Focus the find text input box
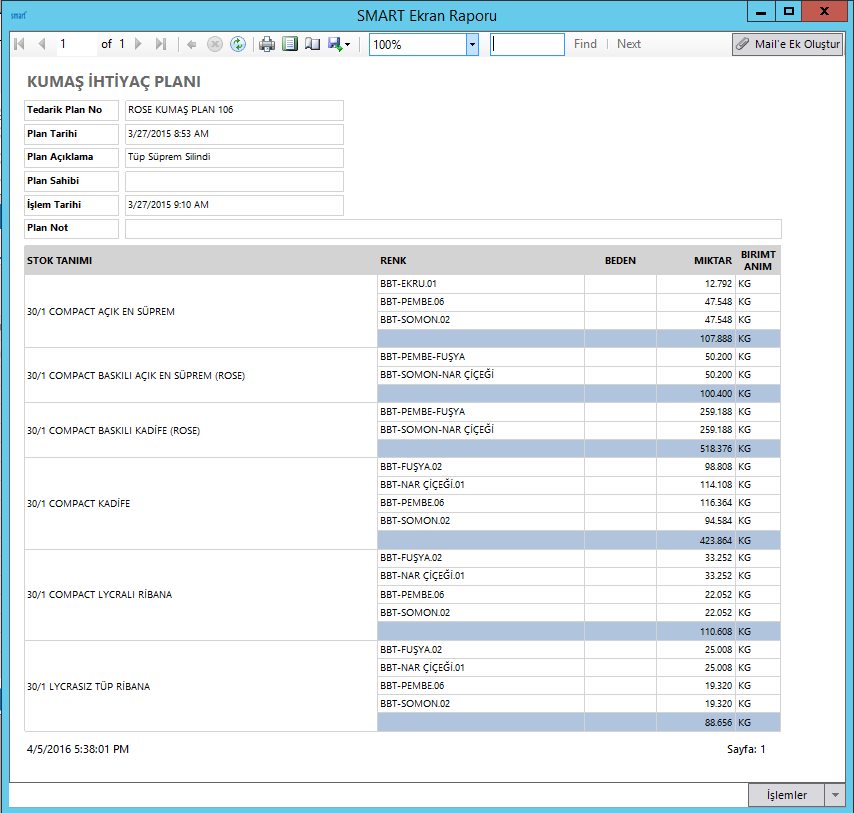The image size is (854, 813). coord(527,44)
